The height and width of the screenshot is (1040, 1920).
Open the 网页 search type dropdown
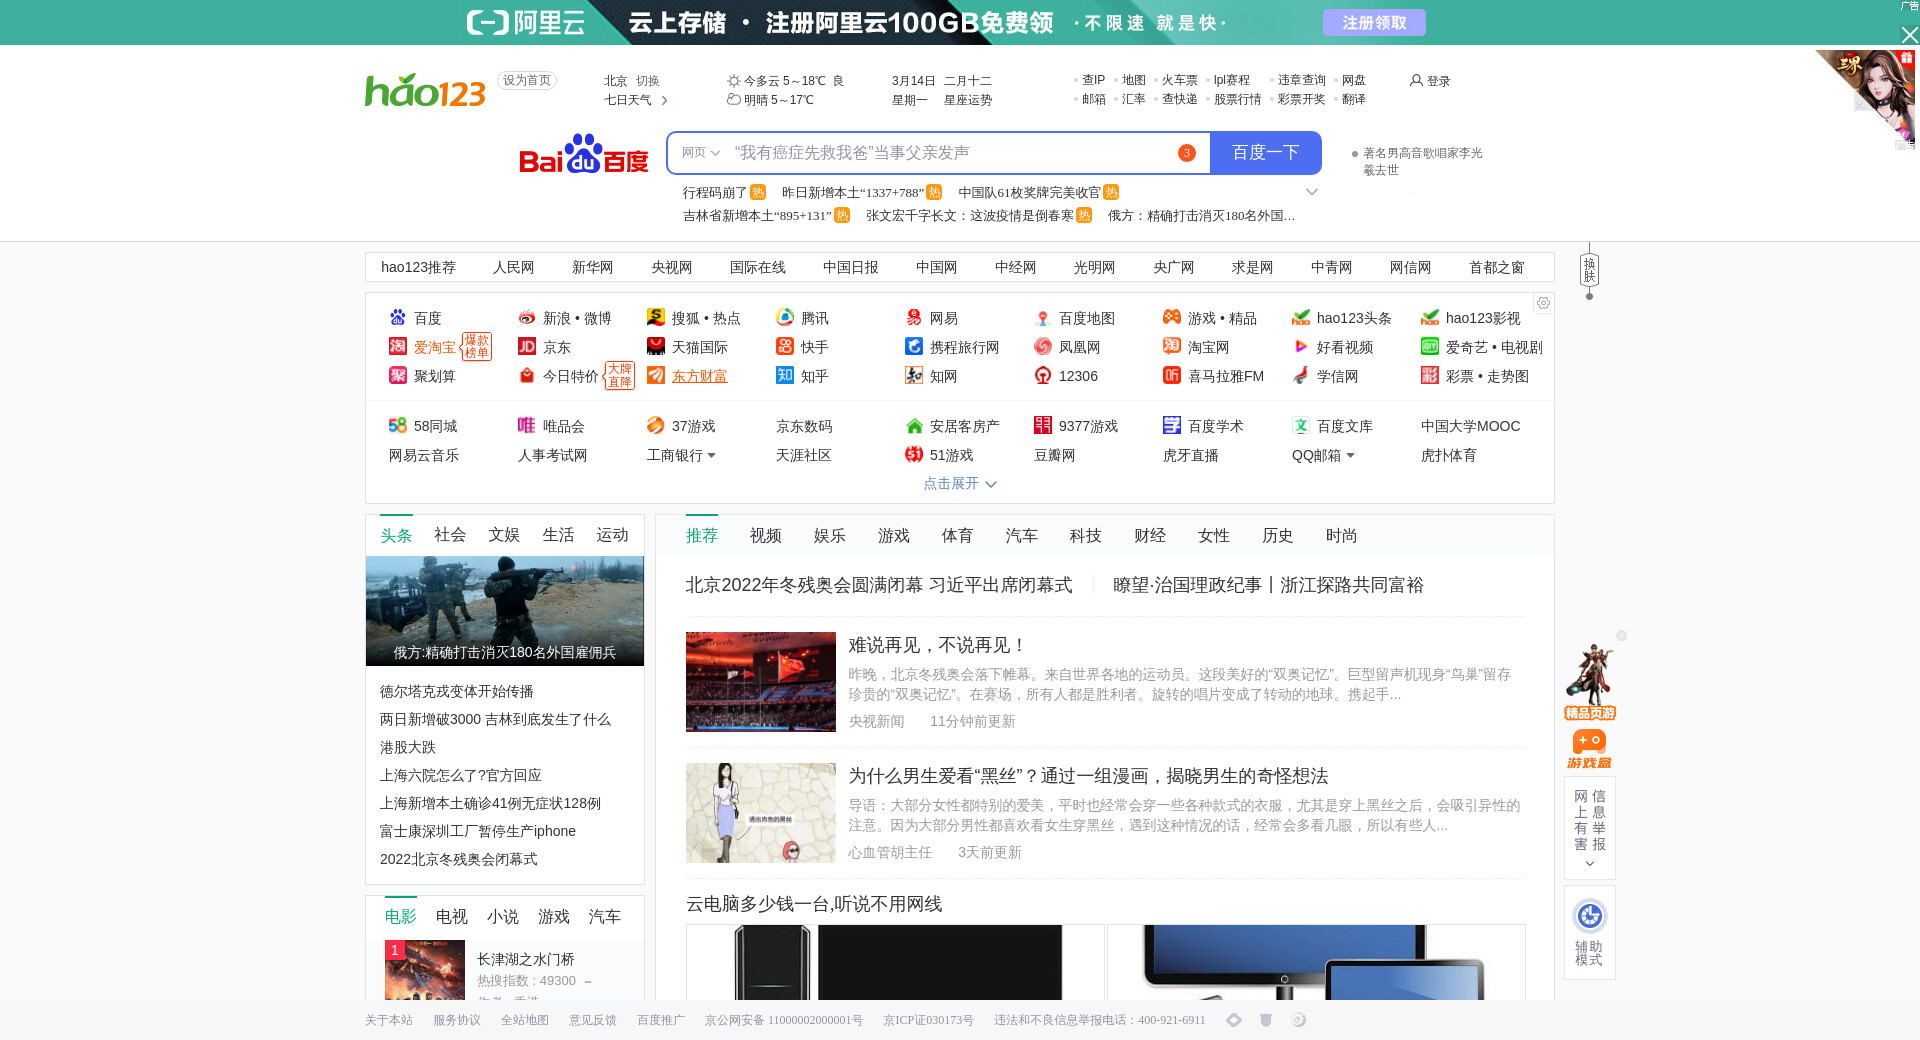pos(700,153)
